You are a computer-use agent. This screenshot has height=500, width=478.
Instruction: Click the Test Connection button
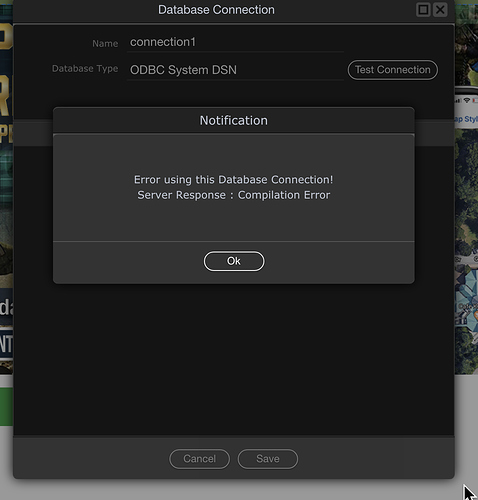point(392,70)
